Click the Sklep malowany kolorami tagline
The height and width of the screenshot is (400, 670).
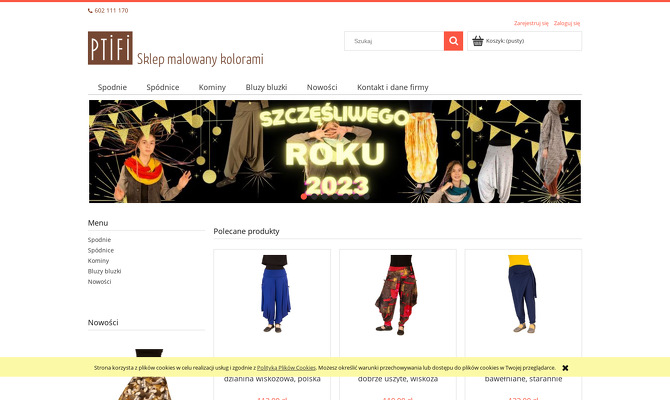click(200, 59)
